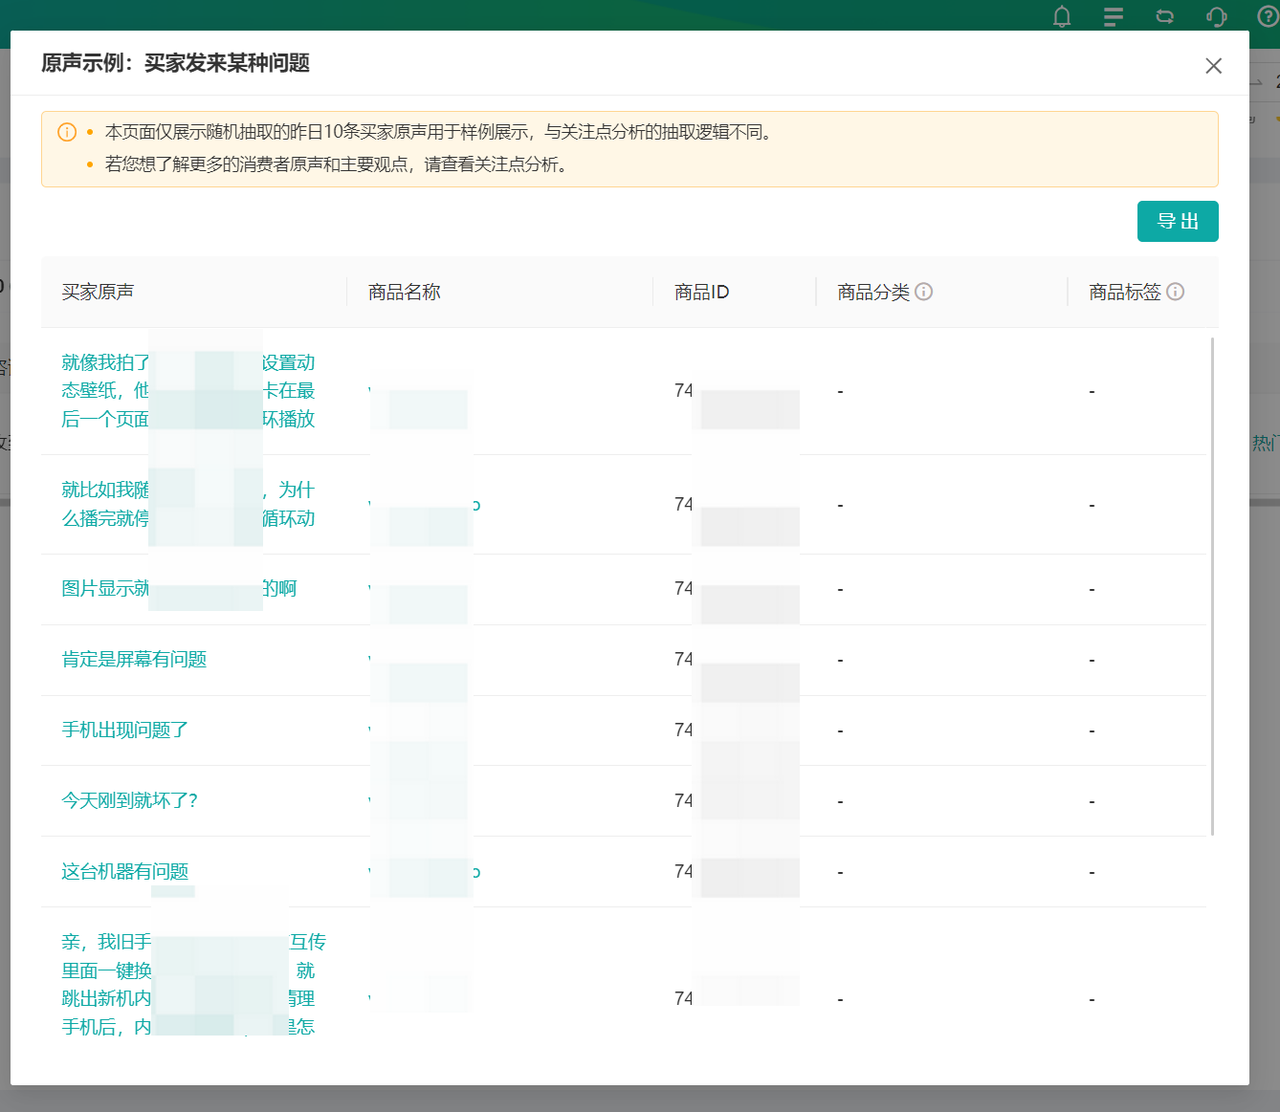Image resolution: width=1280 pixels, height=1112 pixels.
Task: Click the switch/refresh arrows icon in header
Action: click(1165, 16)
